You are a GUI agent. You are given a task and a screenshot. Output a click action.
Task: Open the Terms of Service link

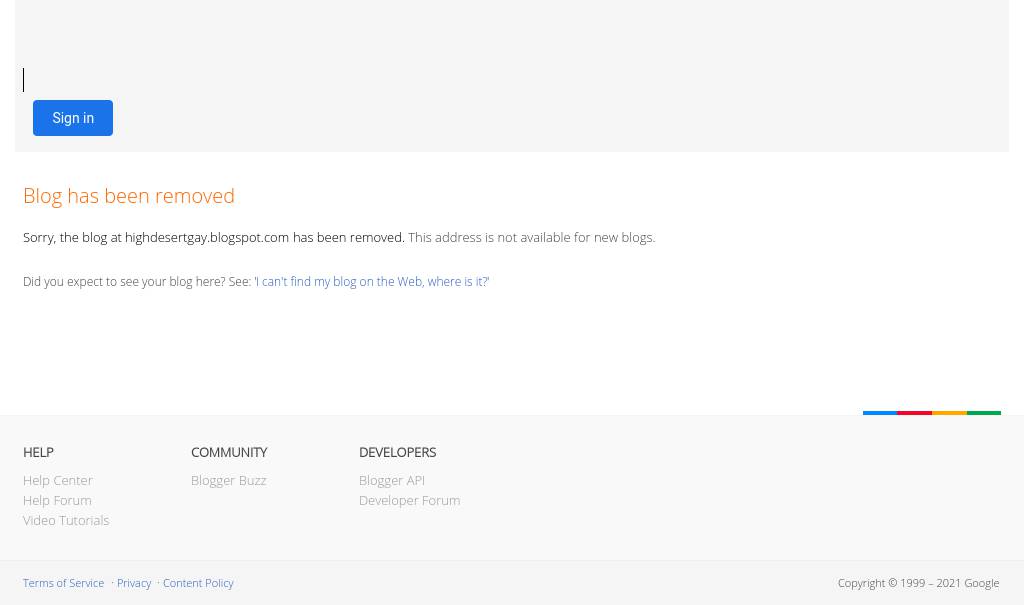click(x=63, y=583)
